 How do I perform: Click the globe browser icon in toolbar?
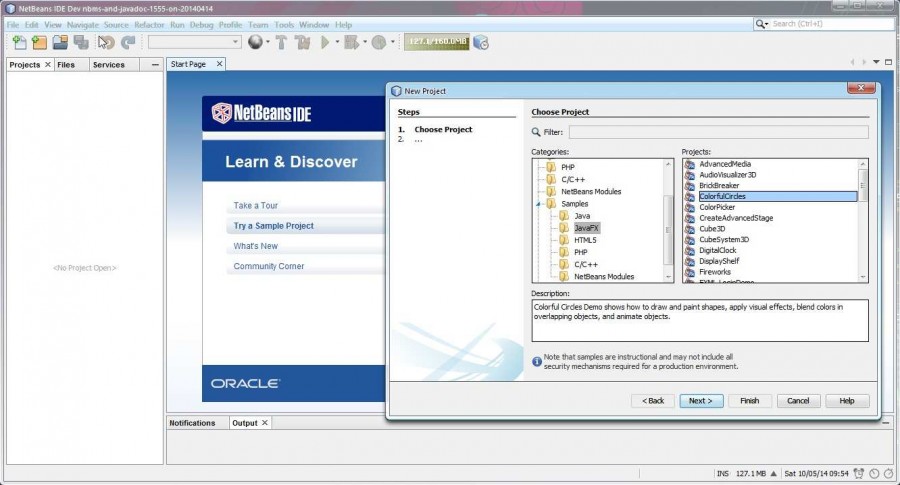pos(255,42)
